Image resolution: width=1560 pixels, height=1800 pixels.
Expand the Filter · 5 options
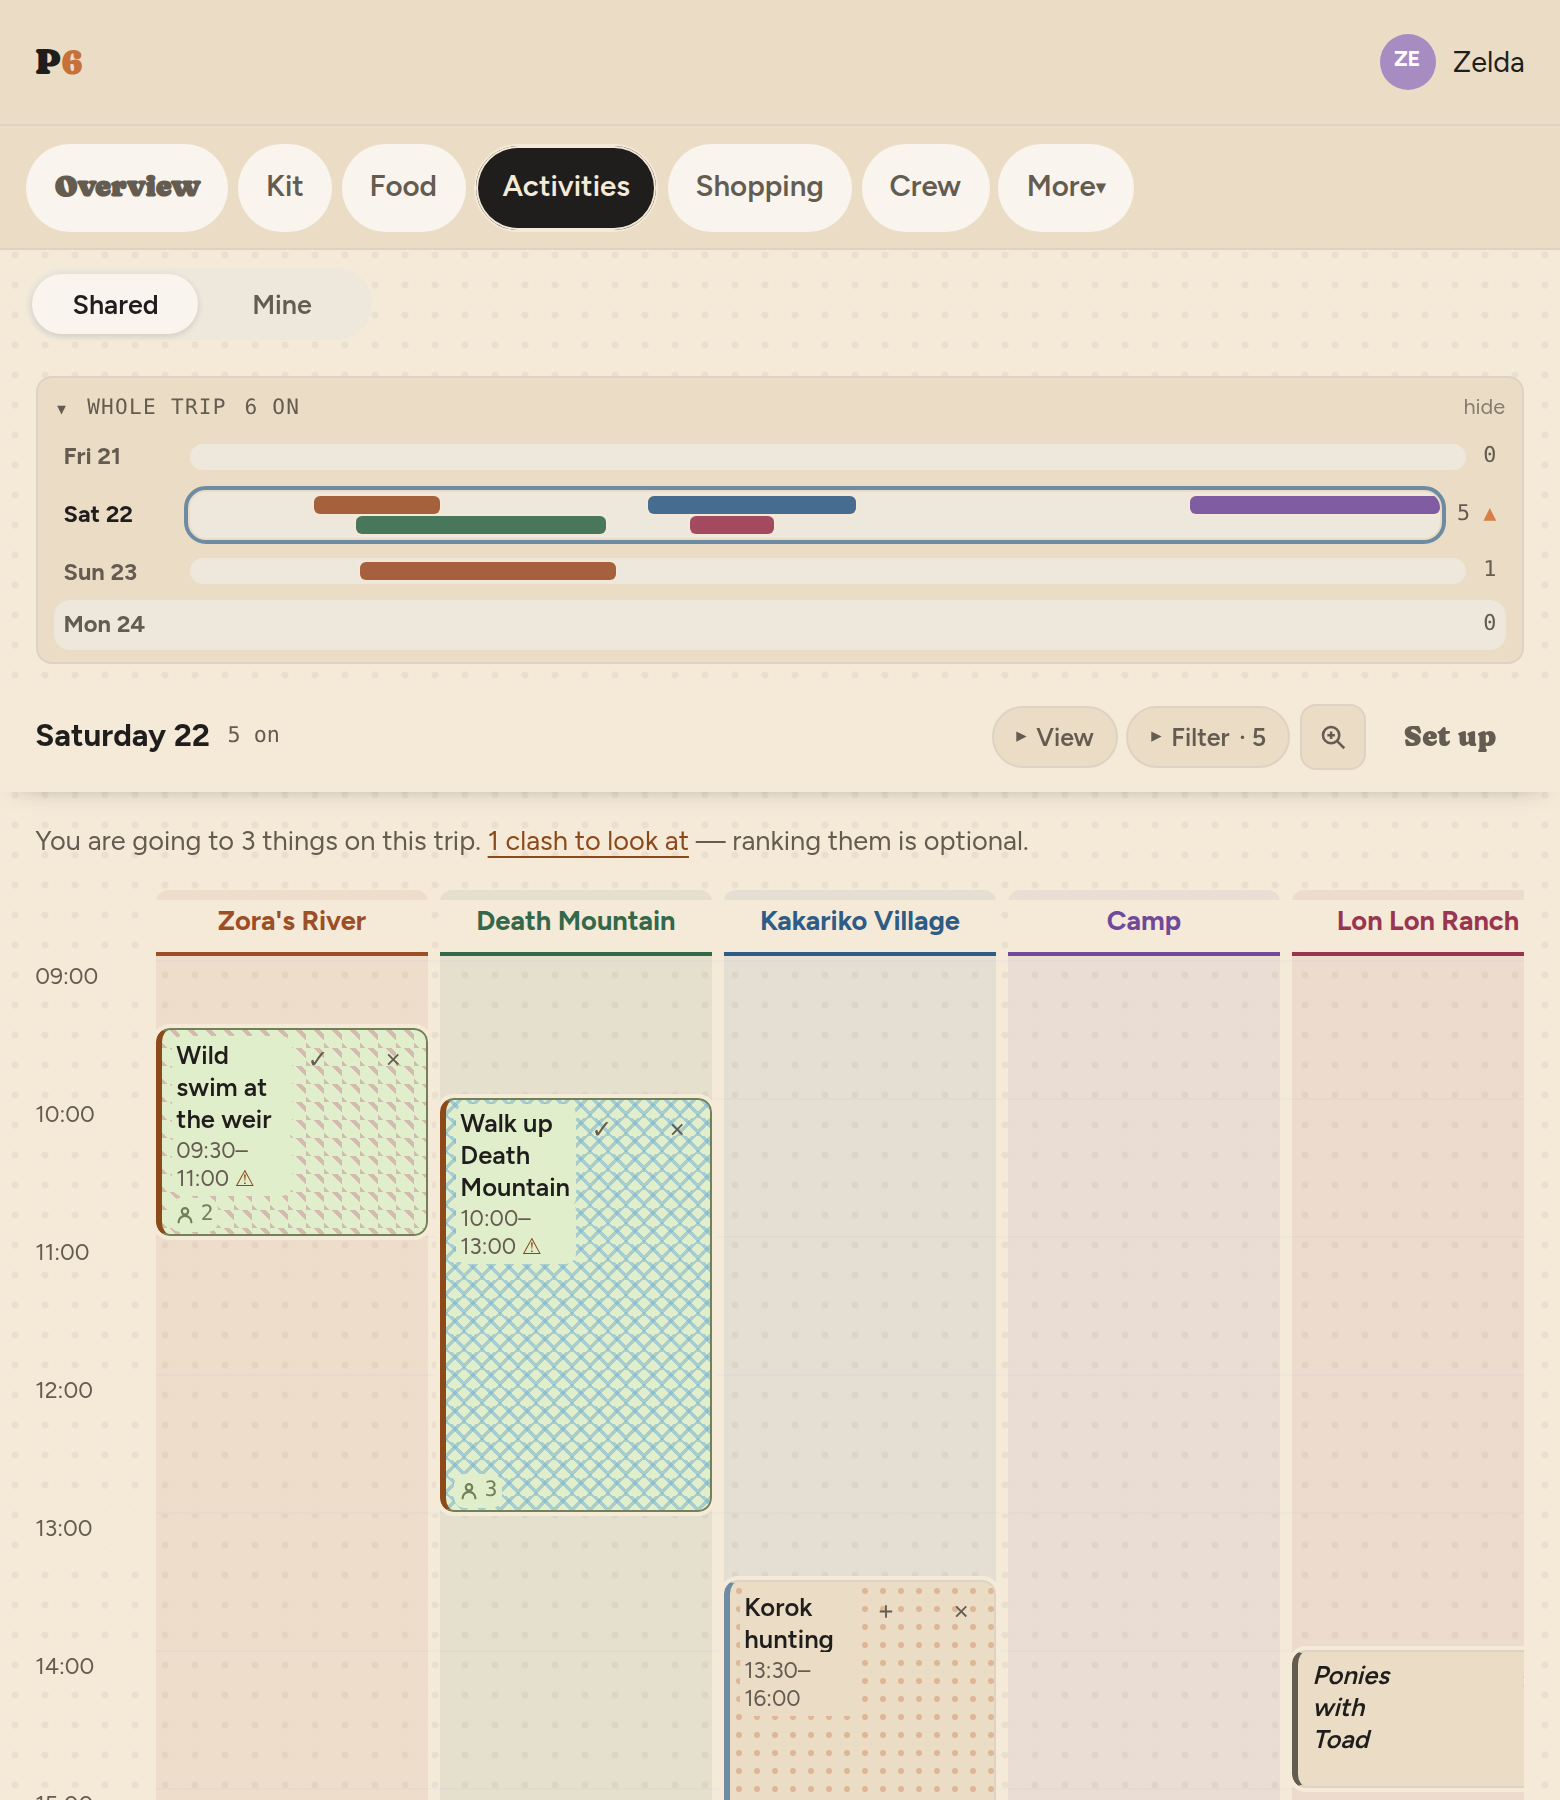pyautogui.click(x=1208, y=737)
